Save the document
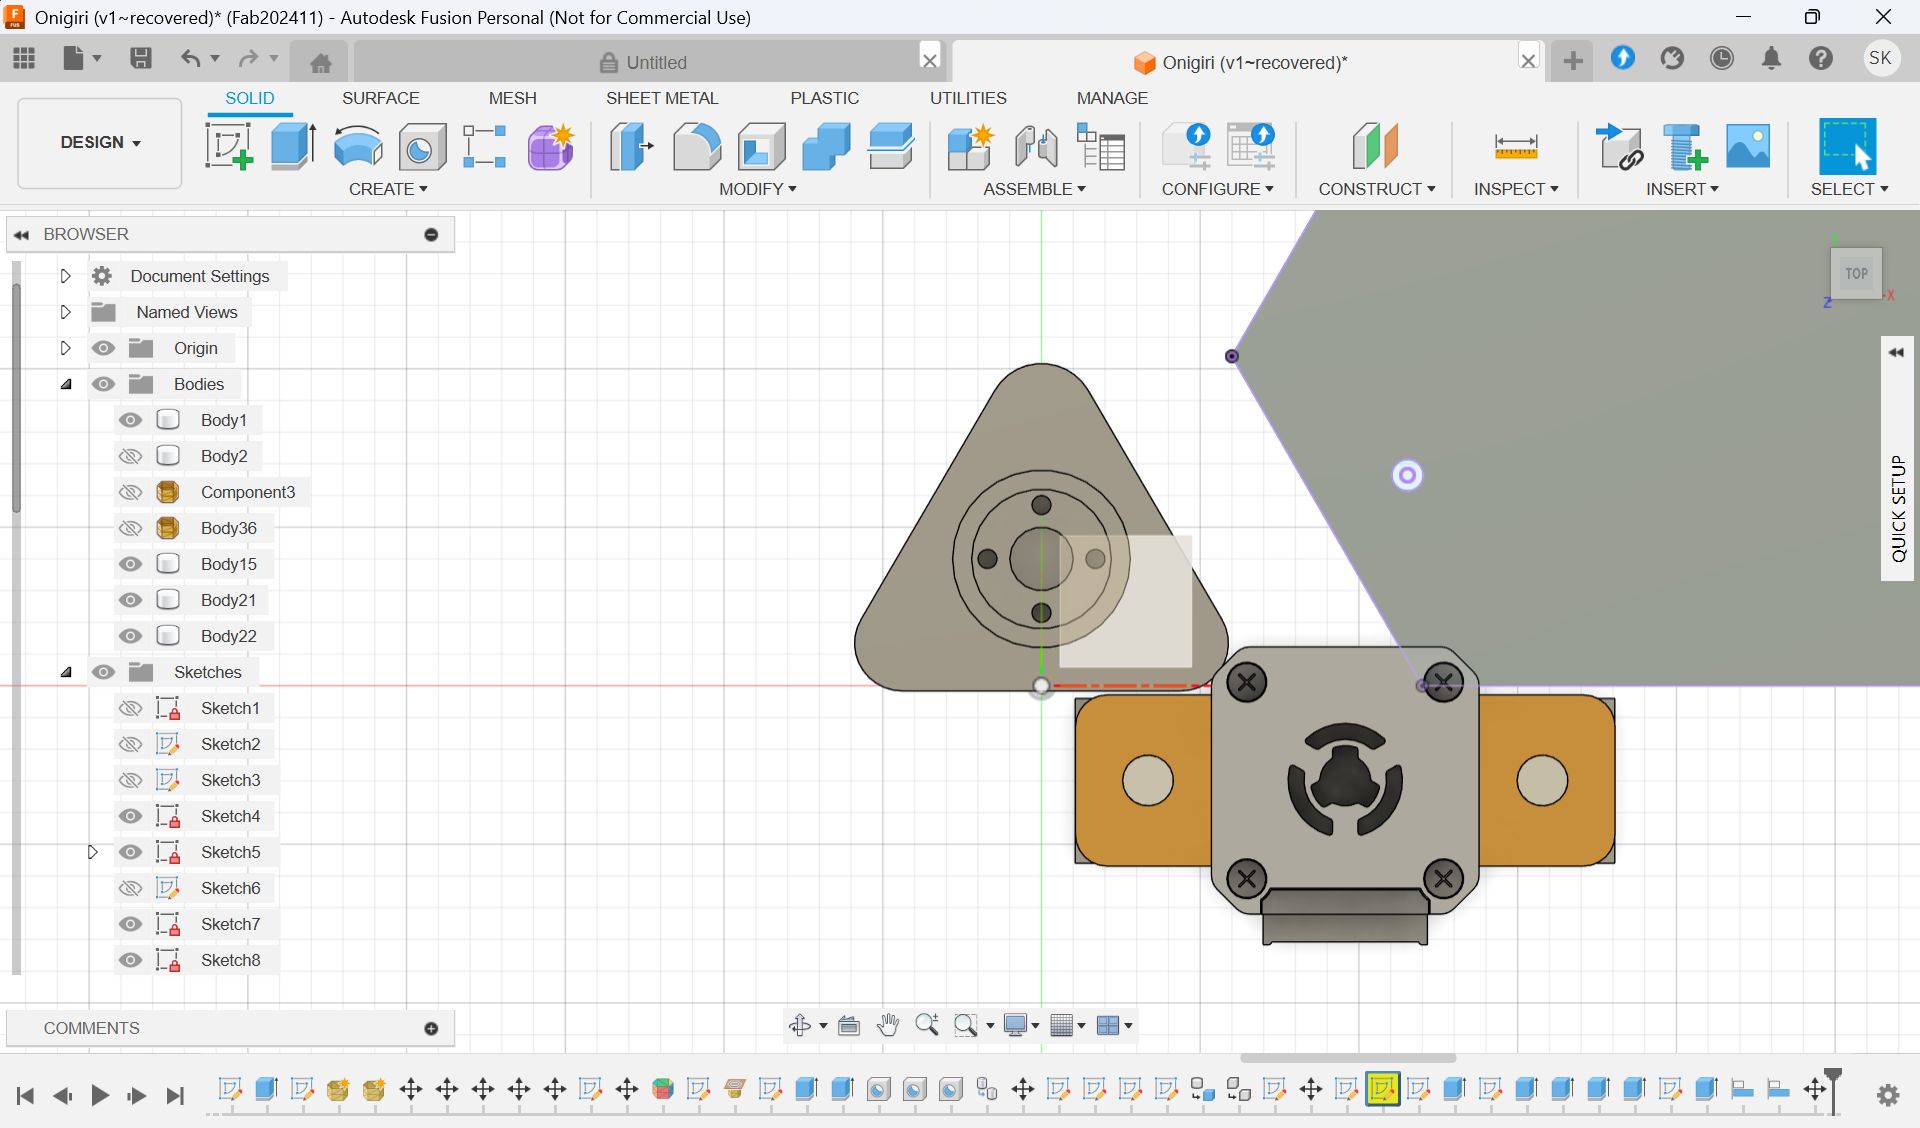The height and width of the screenshot is (1128, 1920). (141, 58)
